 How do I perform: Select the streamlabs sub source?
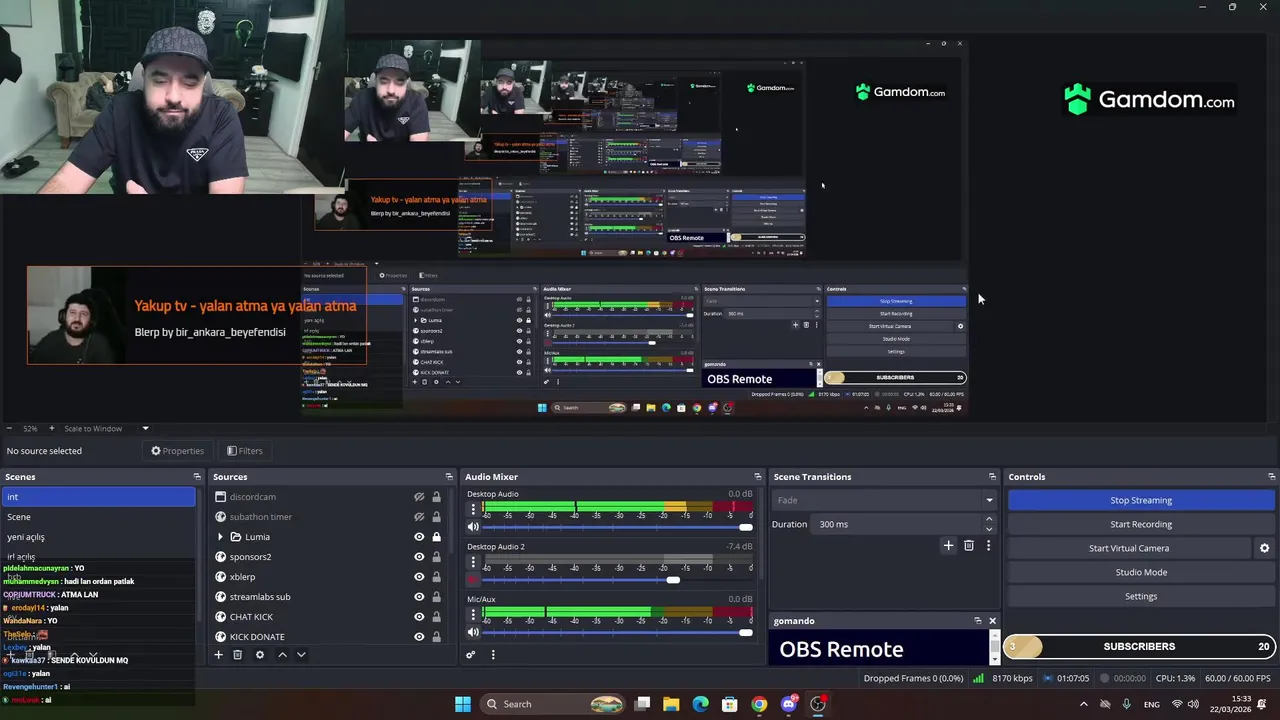point(260,597)
